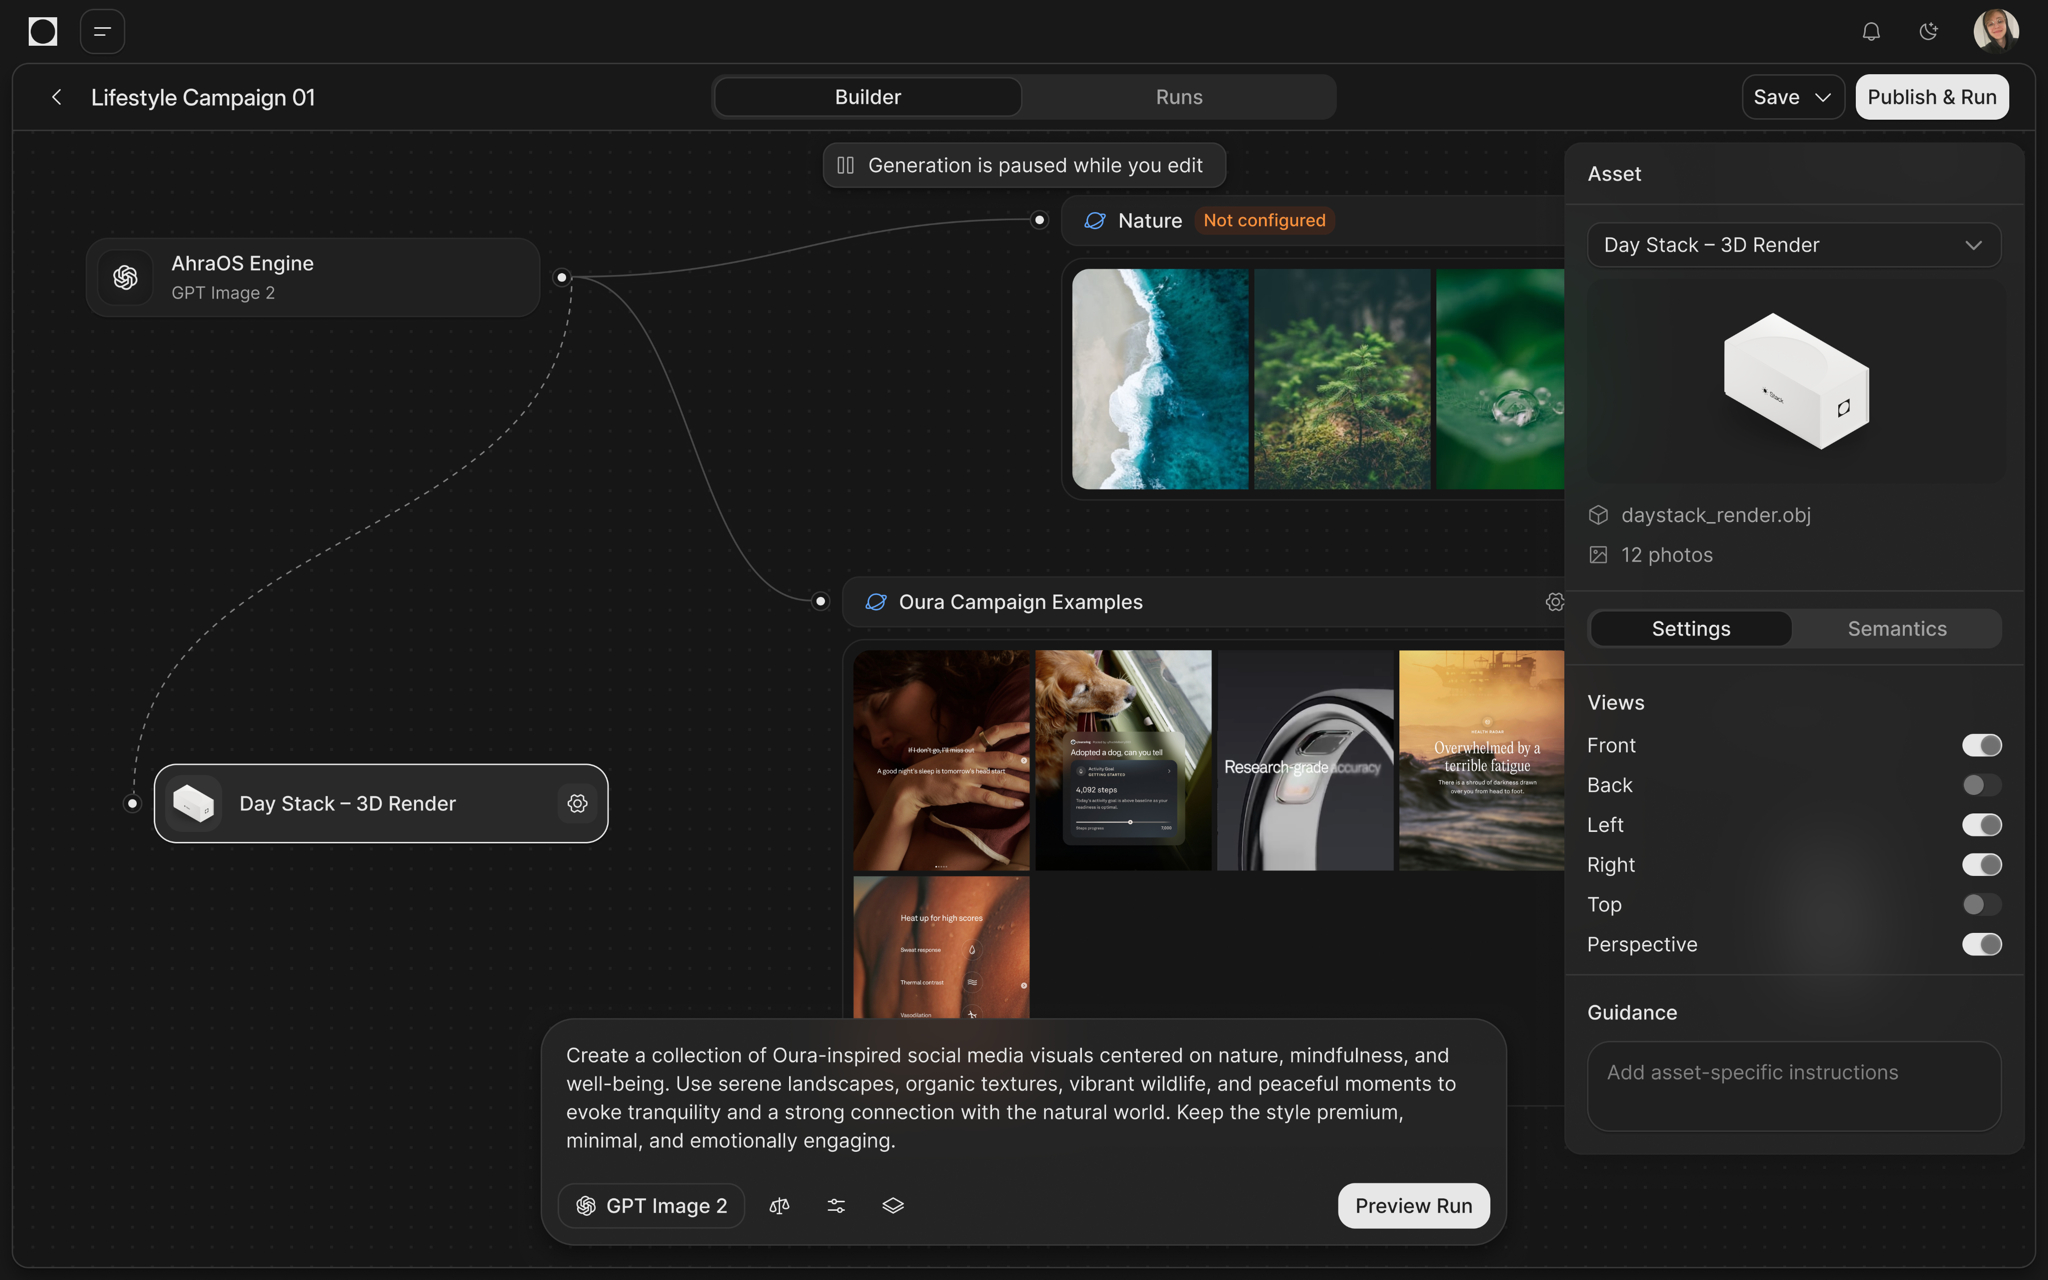Click the Preview Run button
This screenshot has height=1280, width=2048.
[x=1413, y=1206]
